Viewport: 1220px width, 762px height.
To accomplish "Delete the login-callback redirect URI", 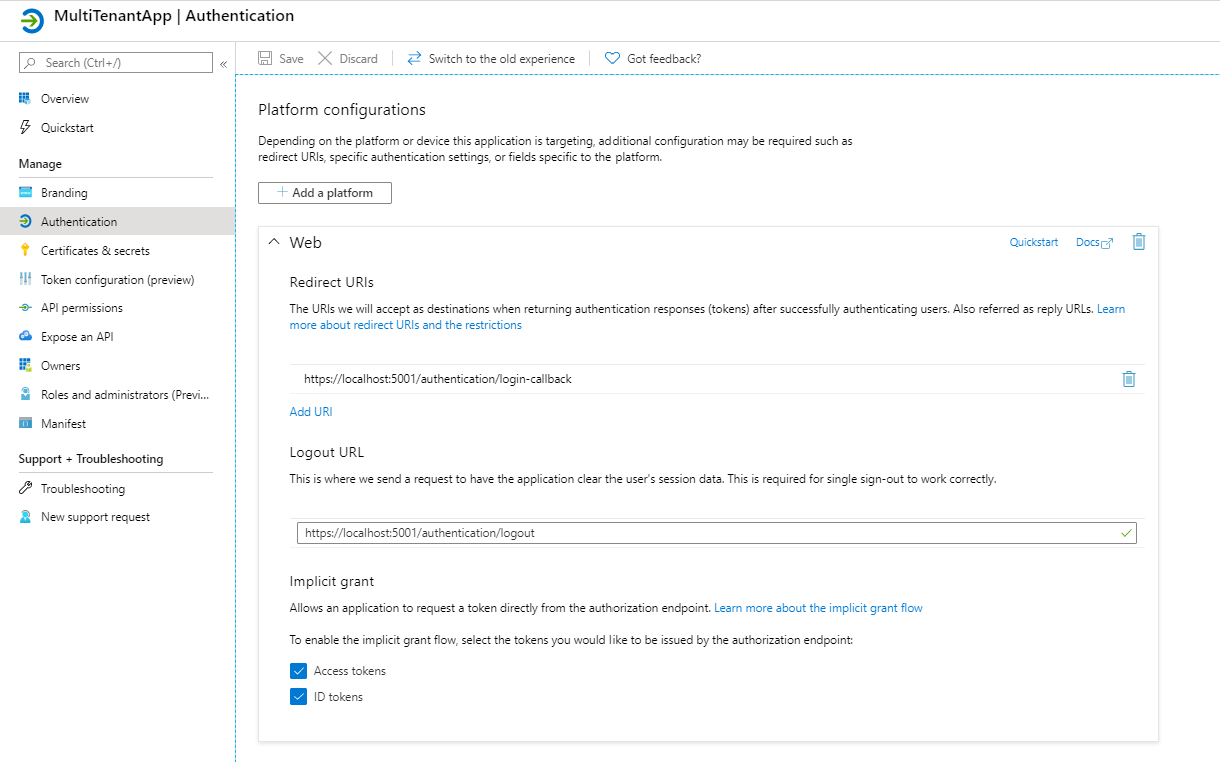I will point(1129,379).
